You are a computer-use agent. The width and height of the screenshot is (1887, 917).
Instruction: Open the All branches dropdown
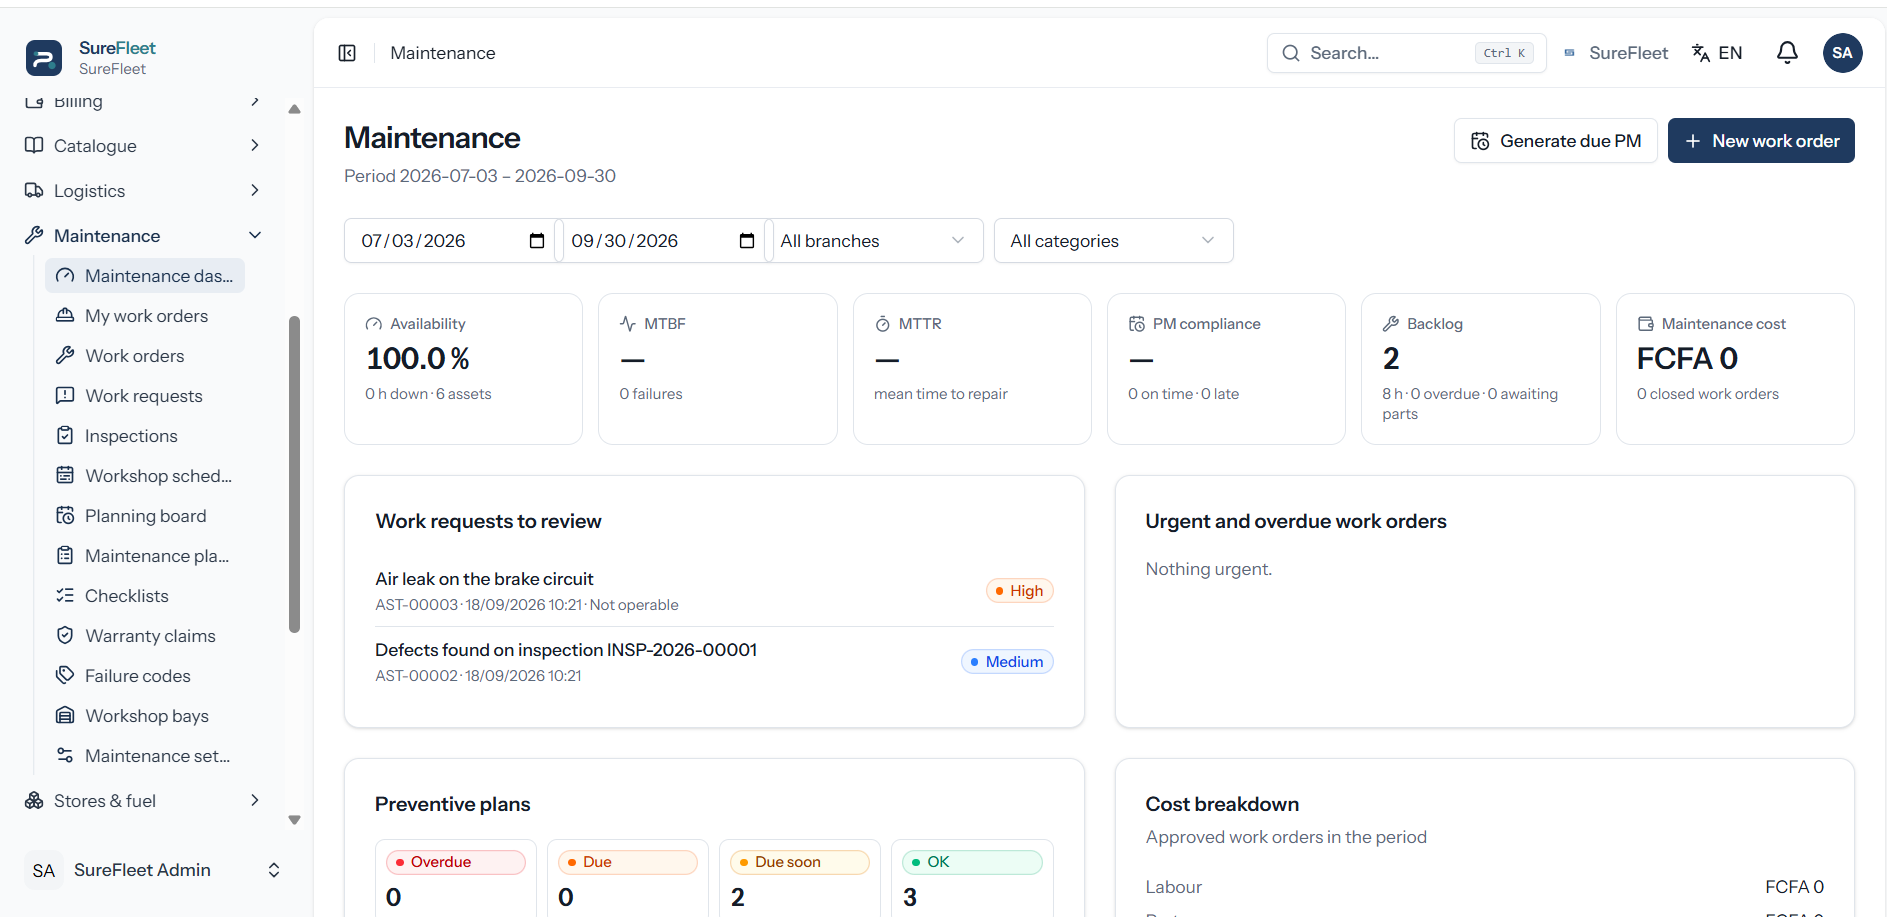point(874,241)
